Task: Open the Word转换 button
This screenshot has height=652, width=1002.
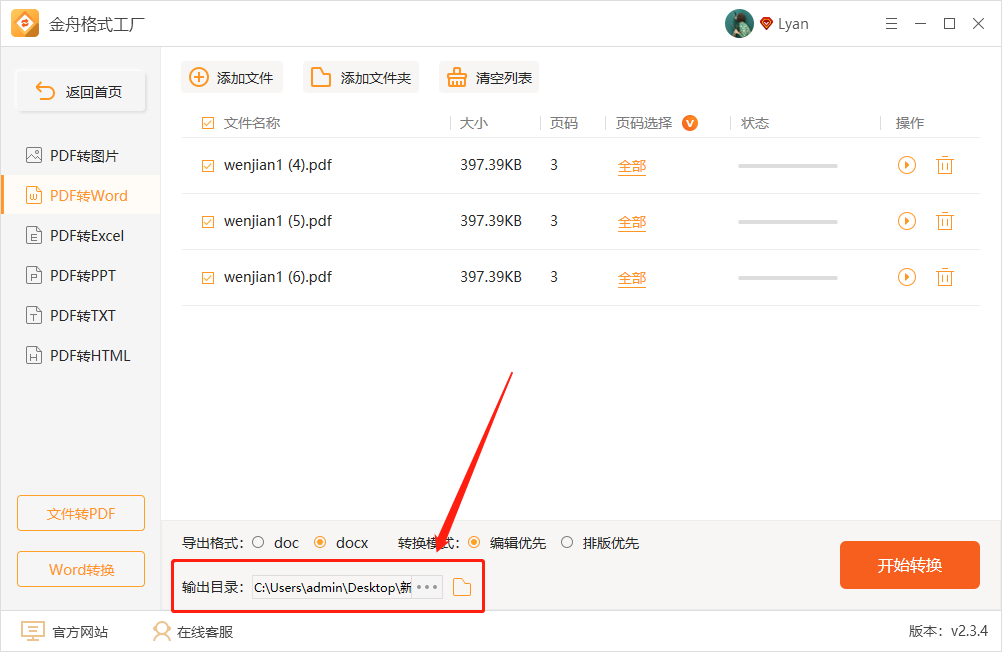Action: tap(81, 569)
